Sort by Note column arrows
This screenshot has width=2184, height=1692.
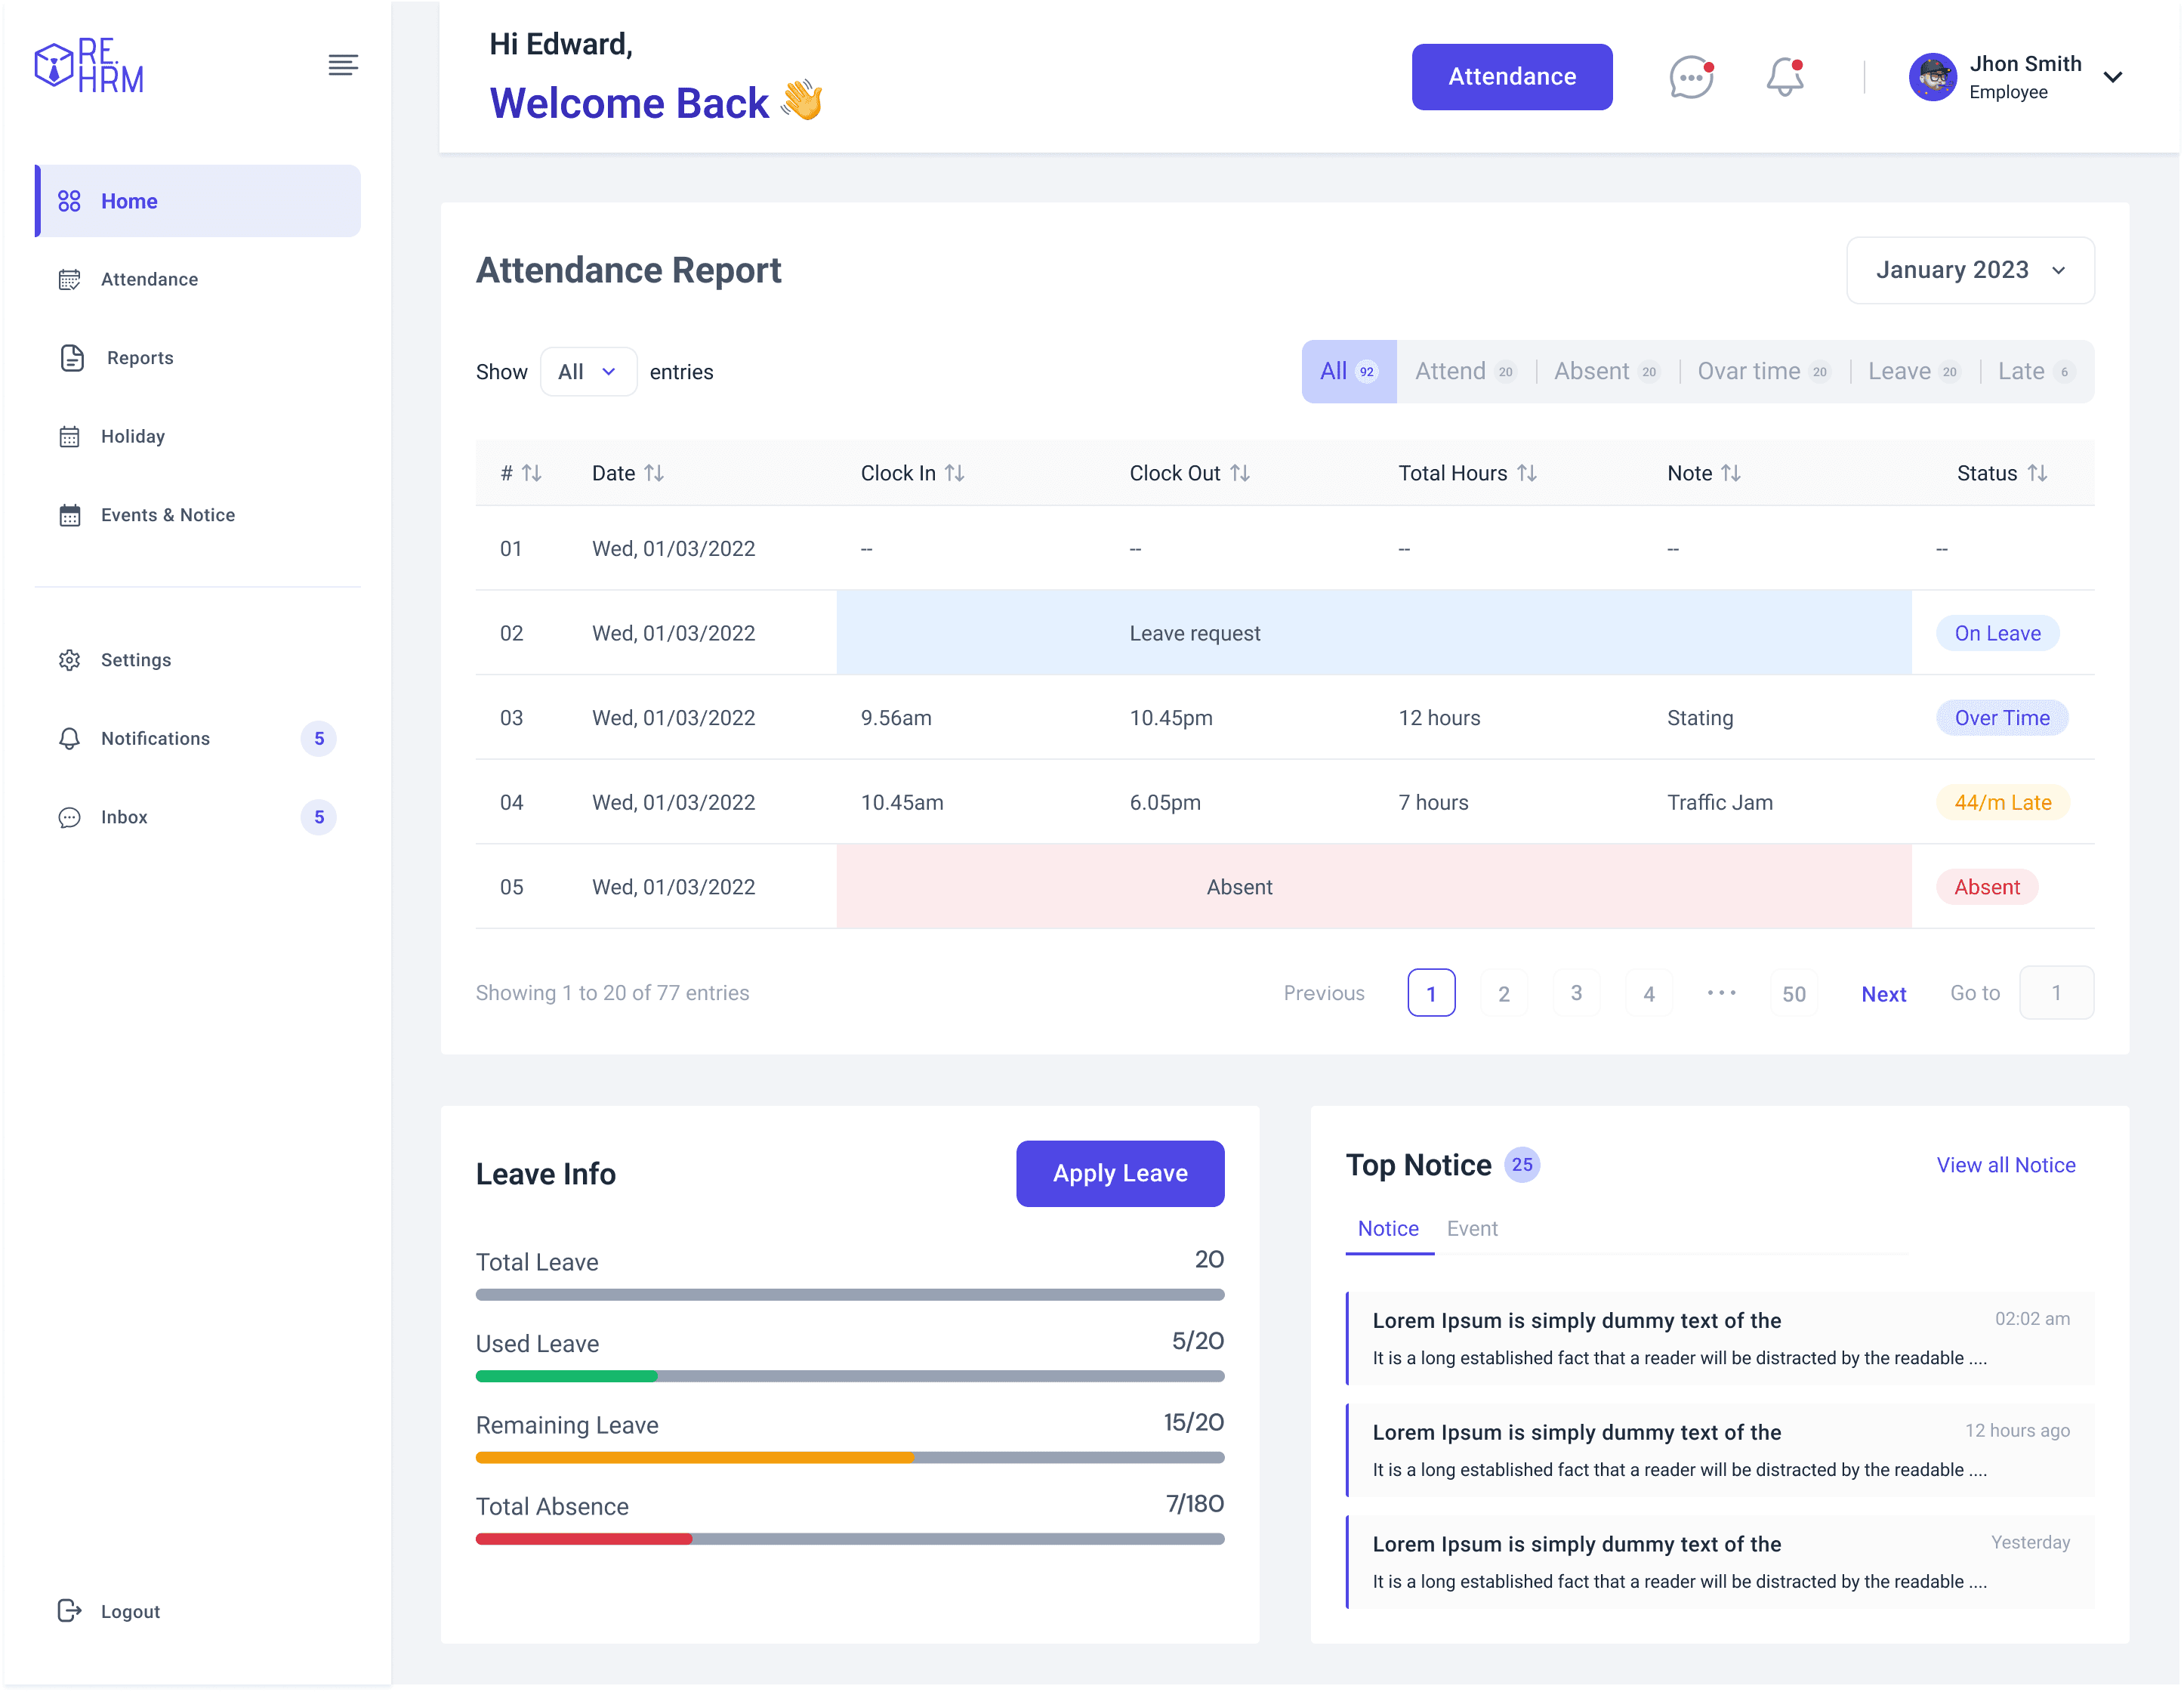pyautogui.click(x=1731, y=473)
